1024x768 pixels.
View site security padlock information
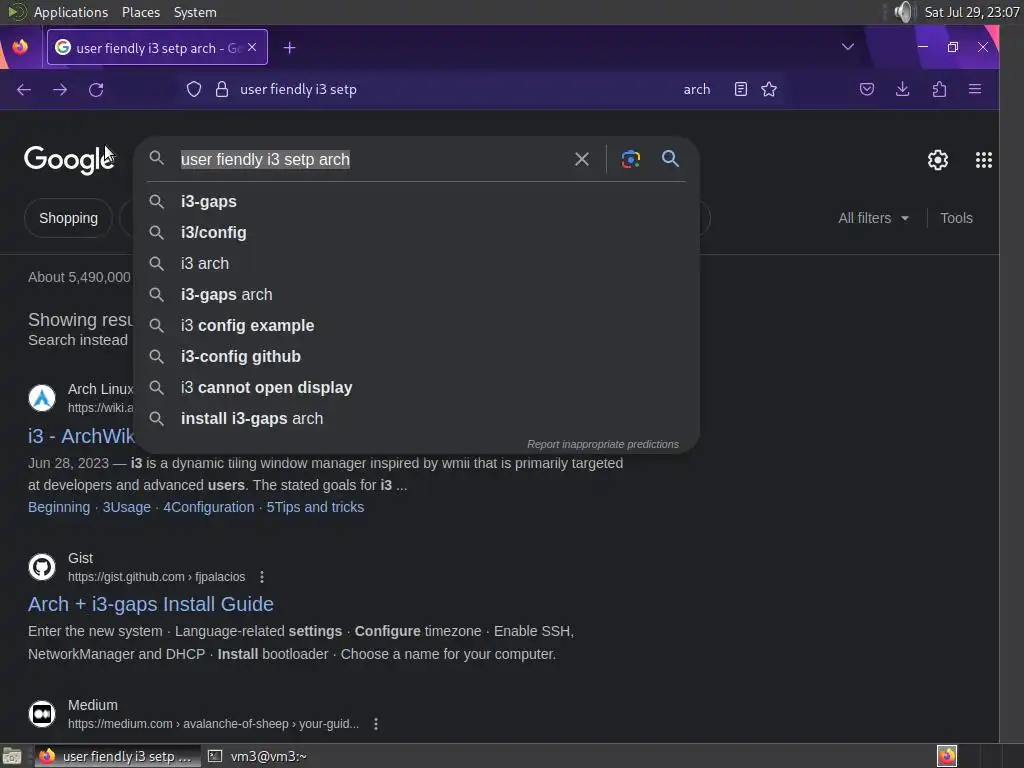[222, 89]
